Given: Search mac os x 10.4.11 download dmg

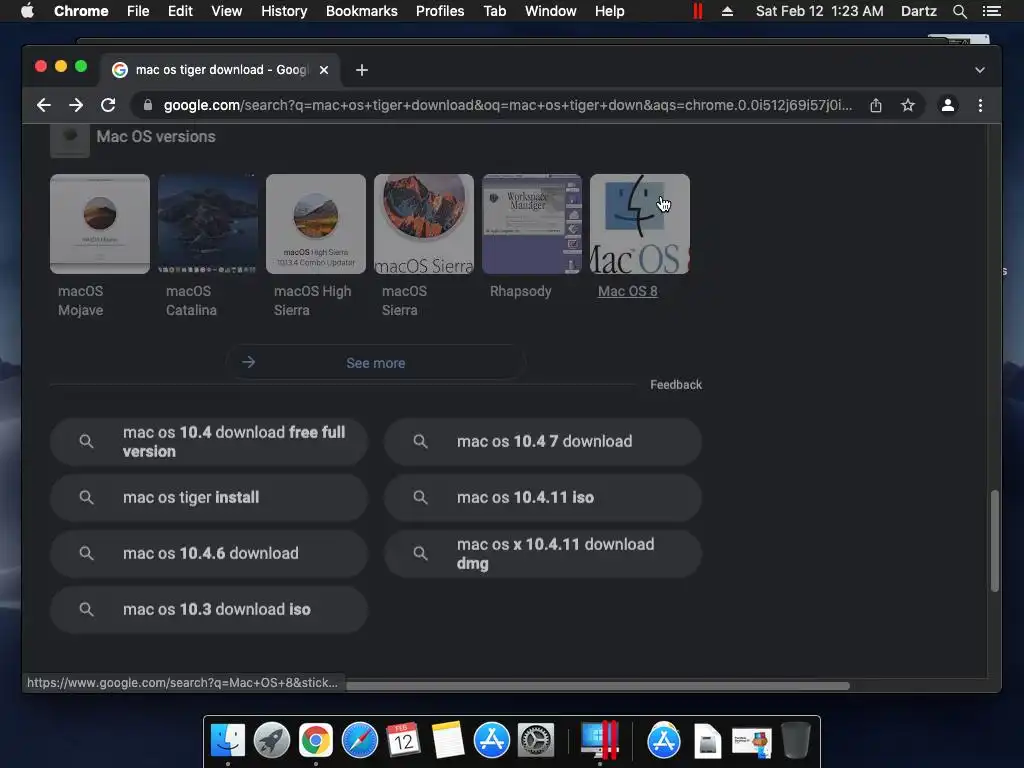Looking at the screenshot, I should click(x=543, y=554).
